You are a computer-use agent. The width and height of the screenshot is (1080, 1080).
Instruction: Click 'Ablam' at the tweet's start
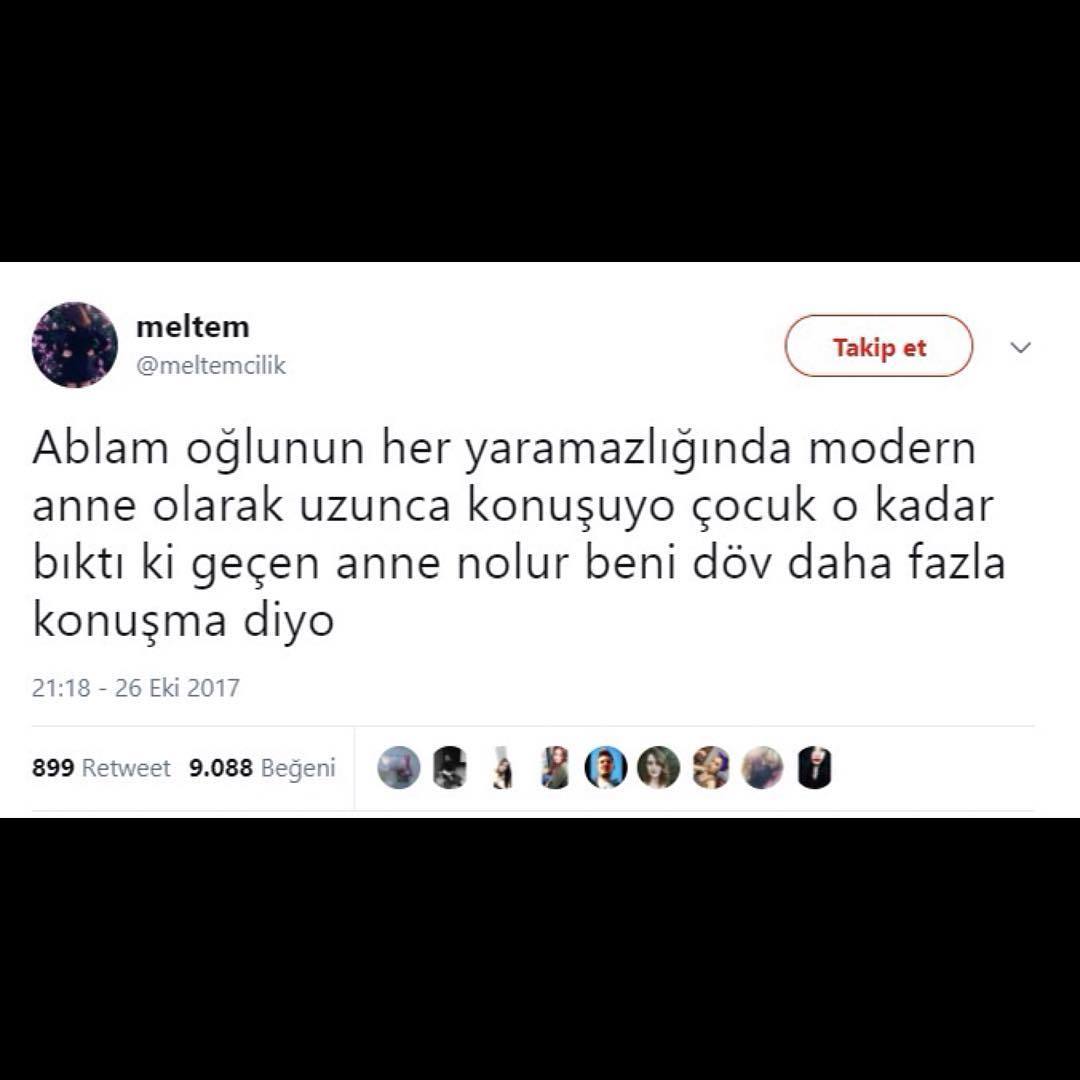point(101,448)
